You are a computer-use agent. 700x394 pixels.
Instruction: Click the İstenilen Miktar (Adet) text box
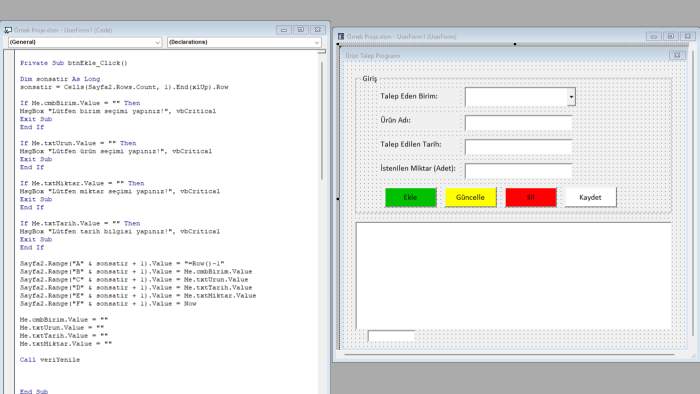[x=518, y=170]
